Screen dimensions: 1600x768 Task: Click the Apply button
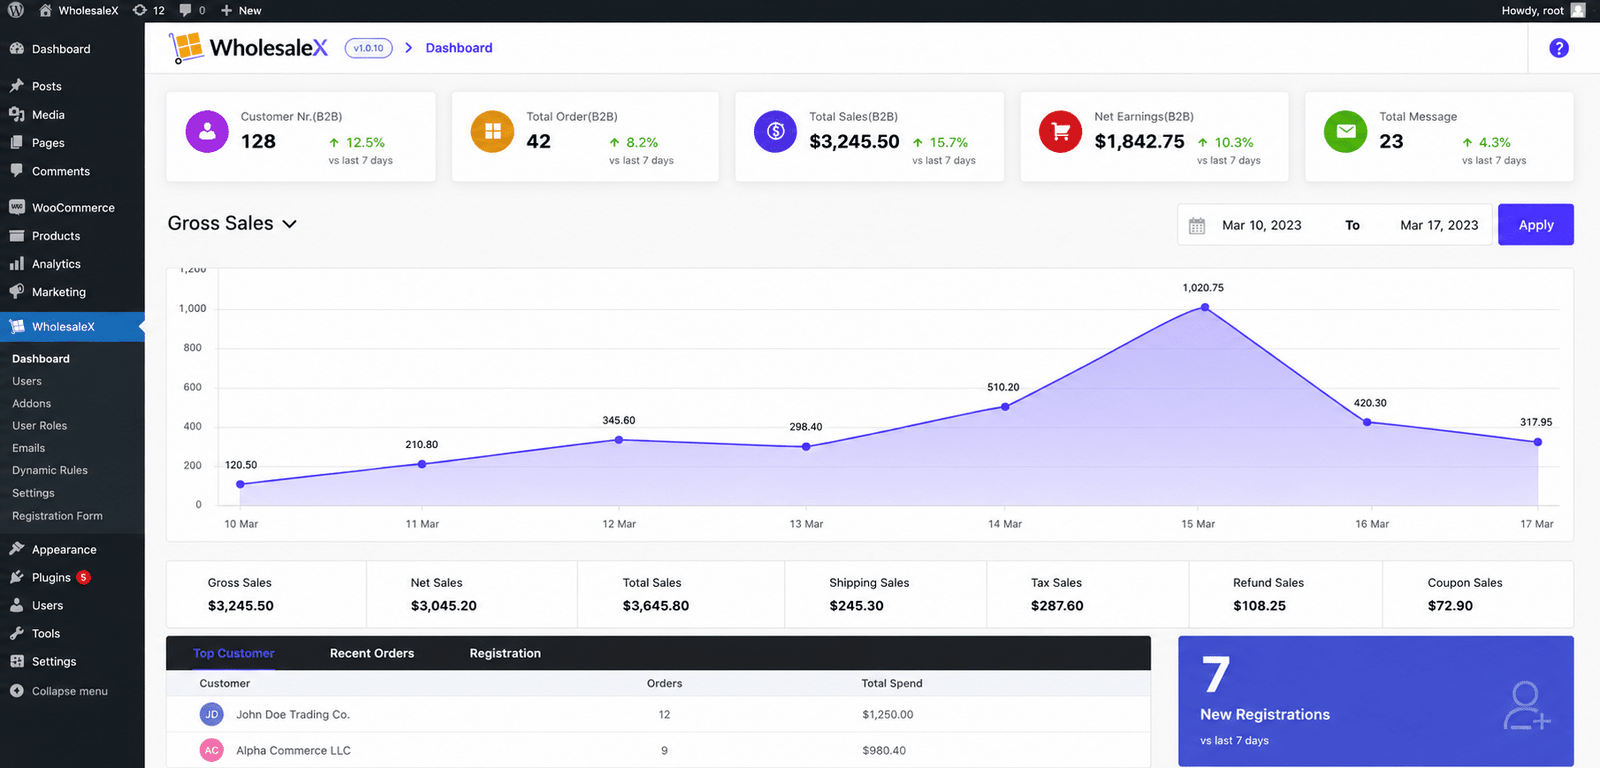point(1536,225)
